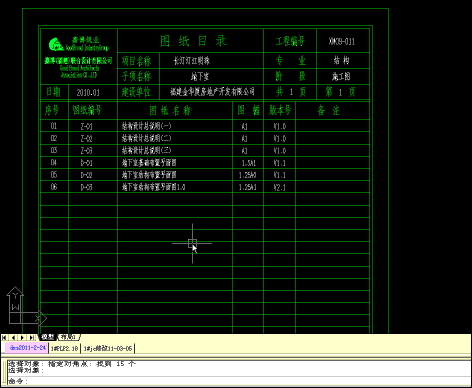Jump to the last layout tab arrow
Viewport: 472px width, 388px height.
point(31,338)
